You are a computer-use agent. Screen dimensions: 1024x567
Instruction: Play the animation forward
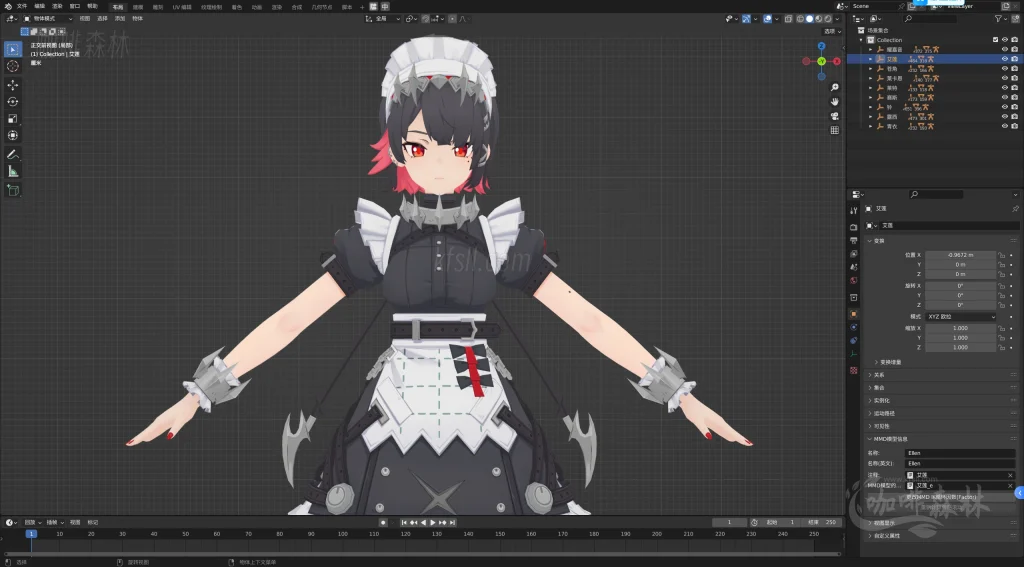point(432,523)
